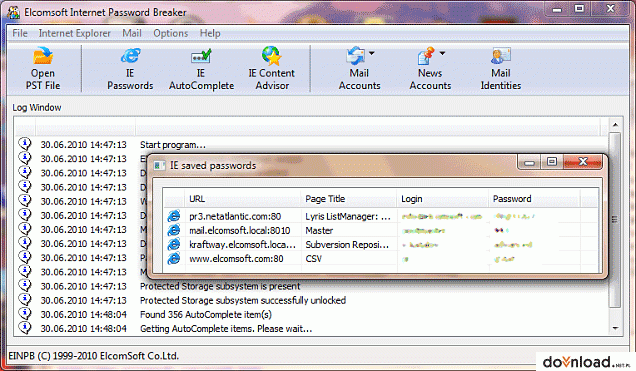Image resolution: width=636 pixels, height=371 pixels.
Task: Select the 'Start program...' log entry
Action: point(173,145)
